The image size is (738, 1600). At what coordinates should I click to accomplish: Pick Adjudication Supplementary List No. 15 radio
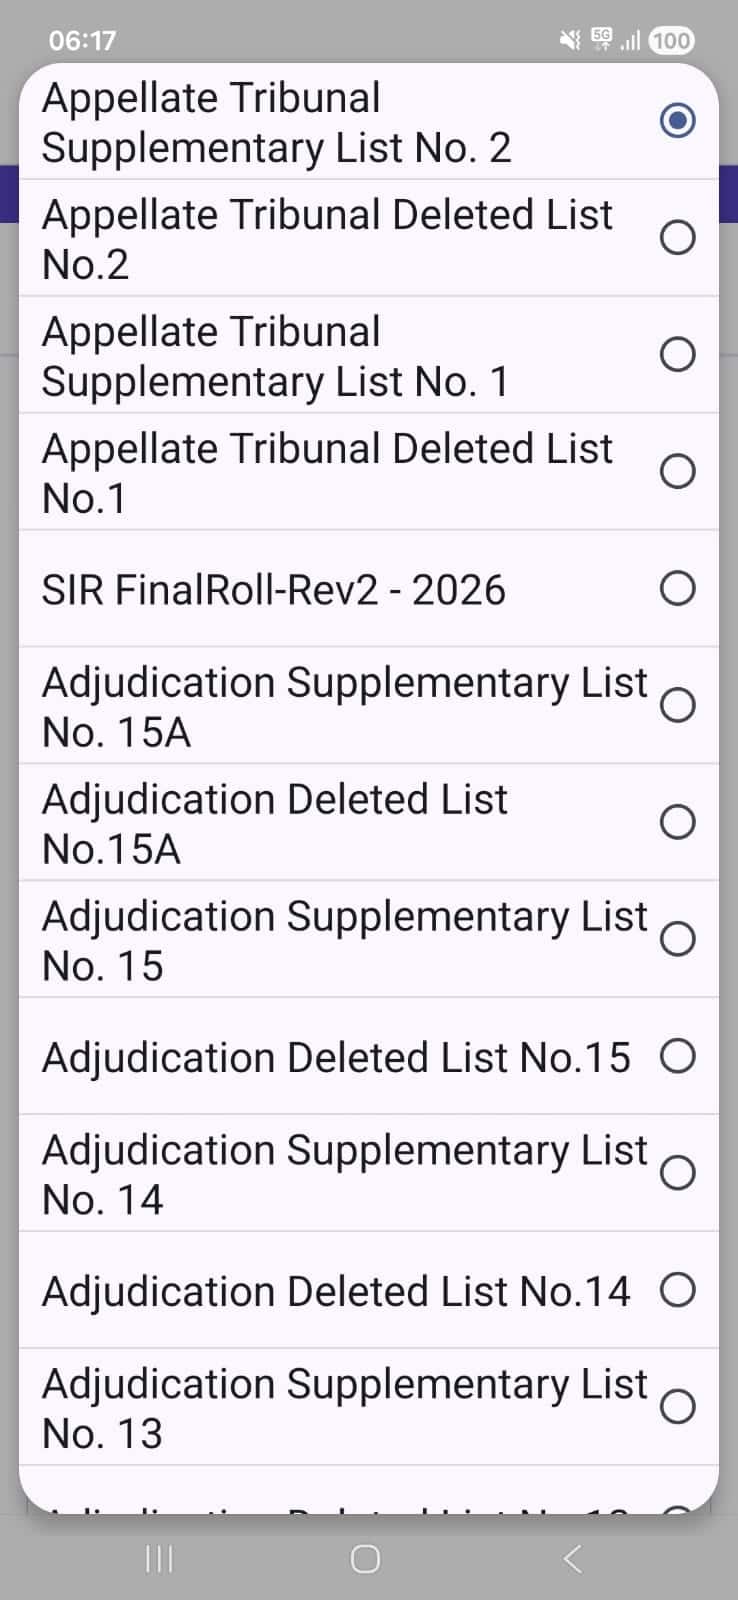click(x=677, y=939)
